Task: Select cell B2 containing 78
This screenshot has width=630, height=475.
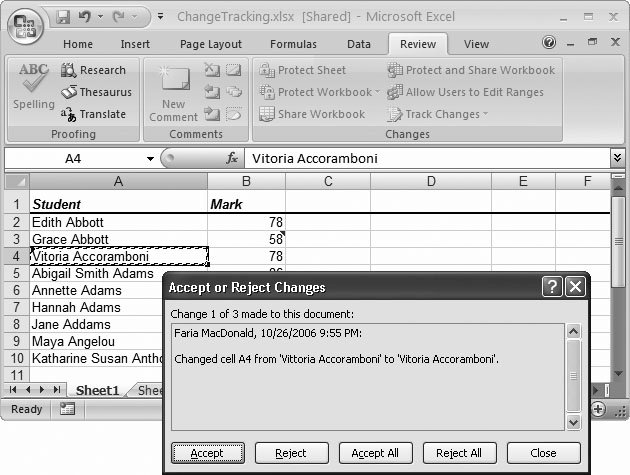Action: [x=246, y=222]
